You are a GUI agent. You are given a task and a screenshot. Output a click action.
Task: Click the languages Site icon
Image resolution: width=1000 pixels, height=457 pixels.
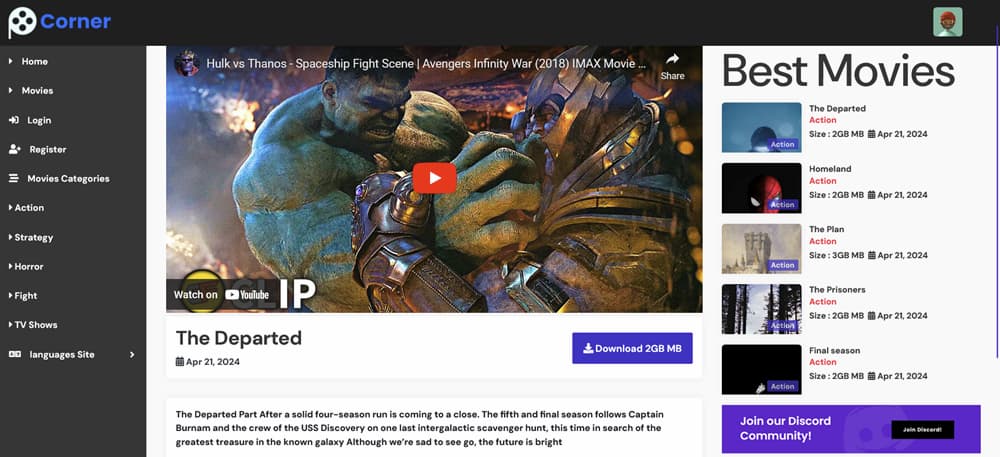pos(15,354)
